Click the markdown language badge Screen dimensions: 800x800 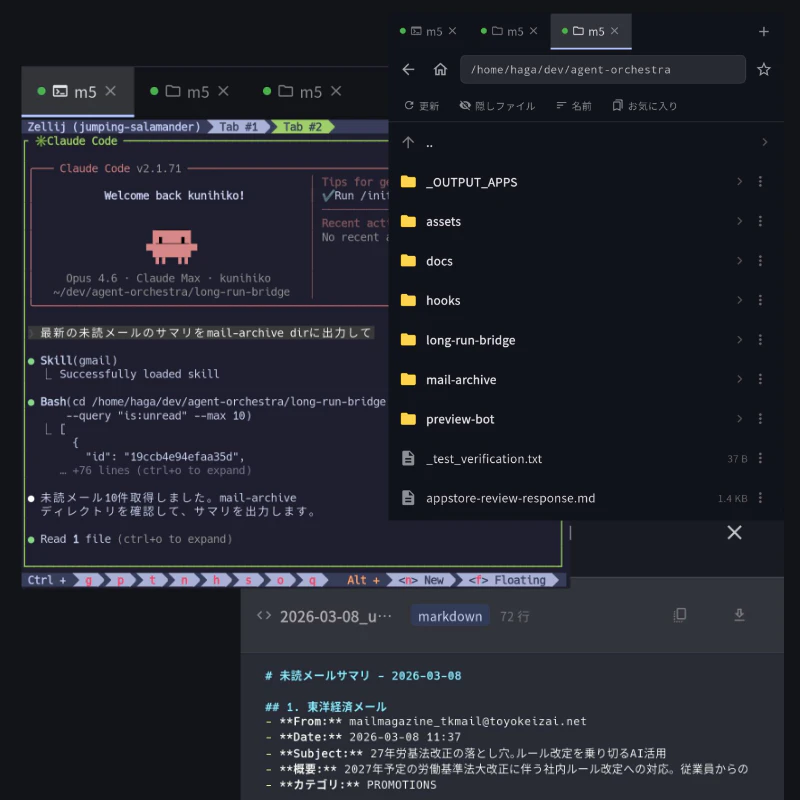tap(450, 616)
